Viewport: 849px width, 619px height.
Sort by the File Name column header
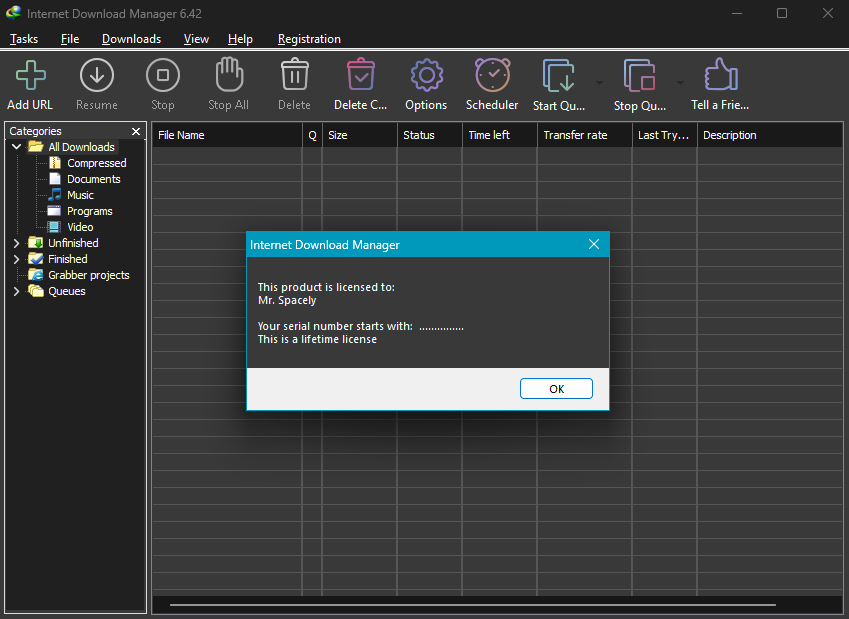(x=227, y=135)
